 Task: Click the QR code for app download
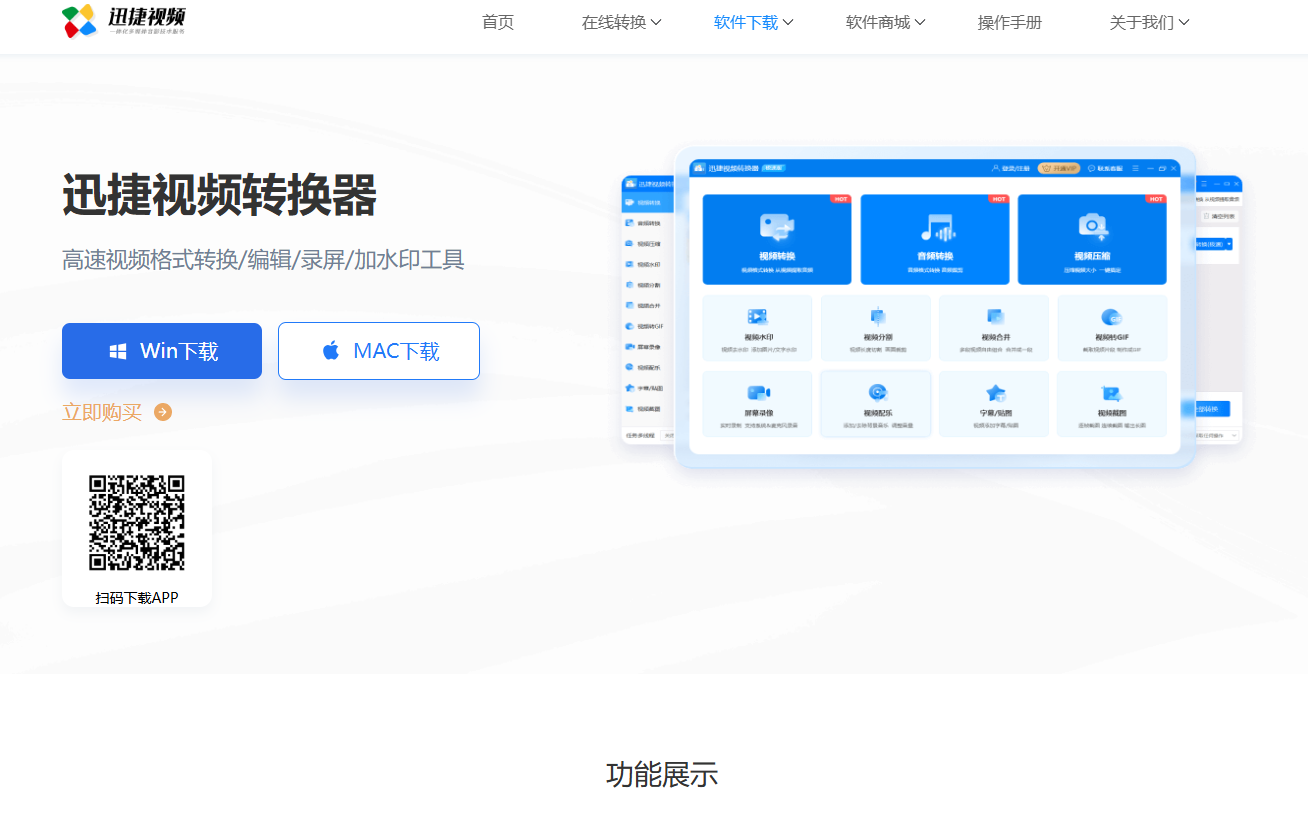137,523
